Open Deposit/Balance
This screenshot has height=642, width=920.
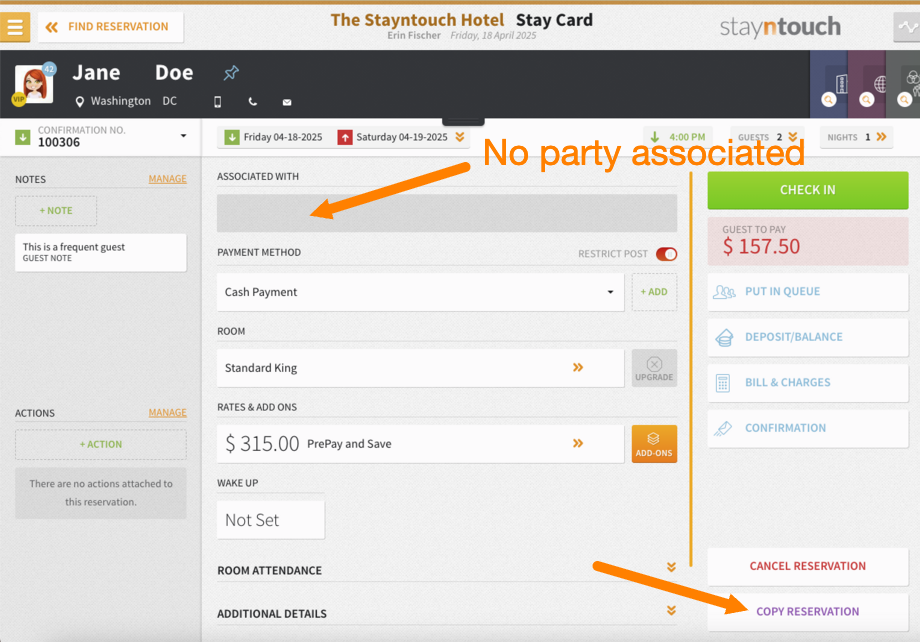[808, 337]
